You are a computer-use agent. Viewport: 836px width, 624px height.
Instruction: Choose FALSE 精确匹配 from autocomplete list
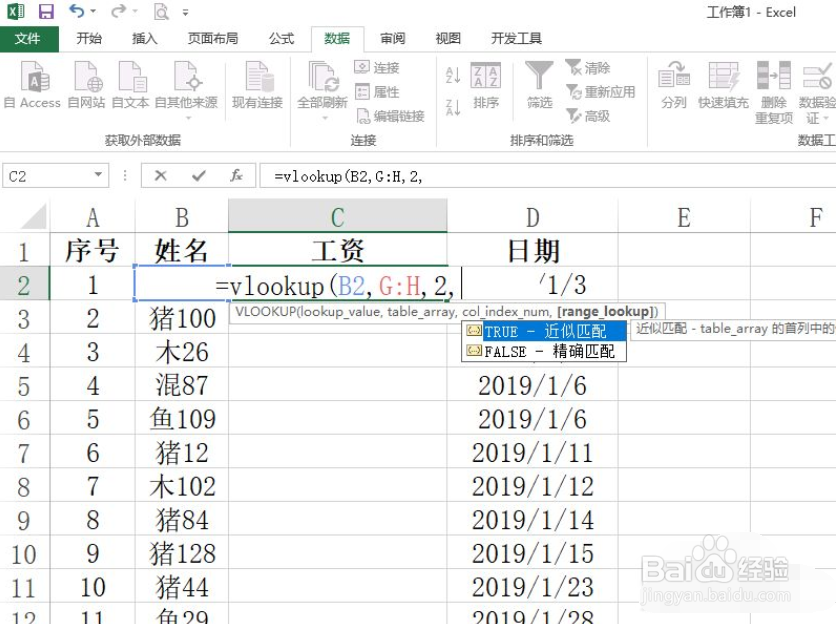click(544, 351)
